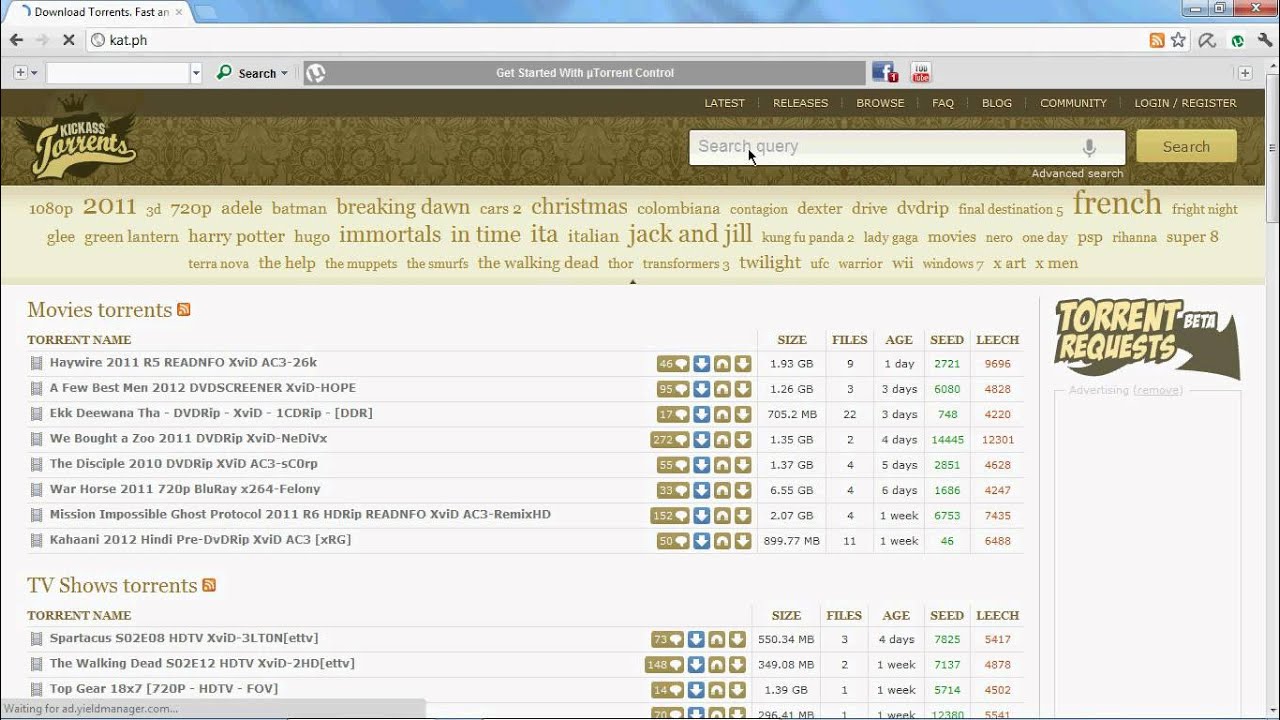Open the TV Shows torrents RSS feed icon

[x=209, y=585]
